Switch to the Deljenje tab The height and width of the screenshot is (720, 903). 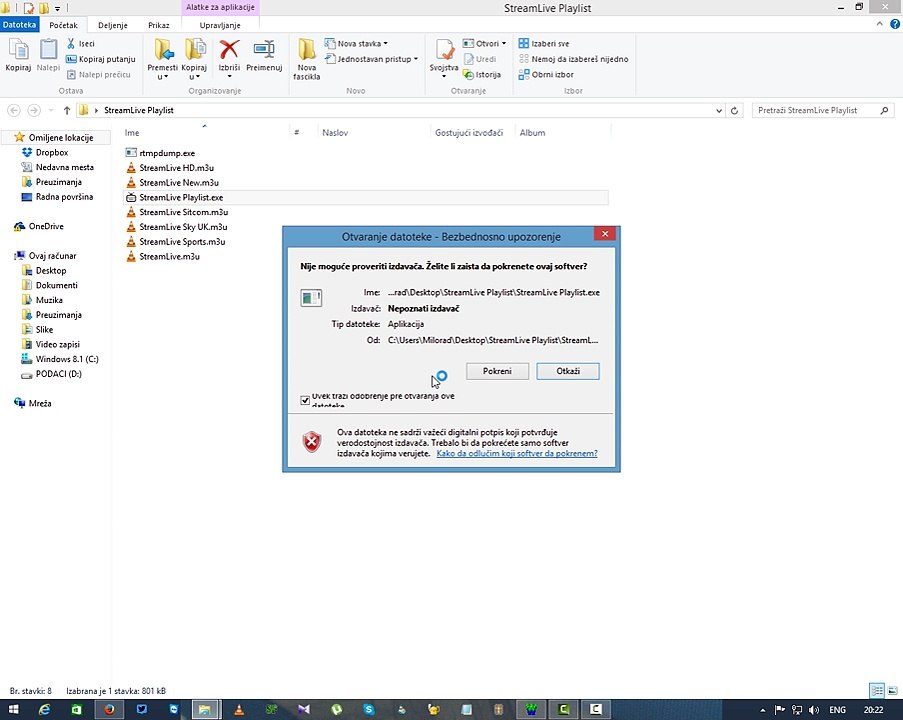[x=113, y=25]
